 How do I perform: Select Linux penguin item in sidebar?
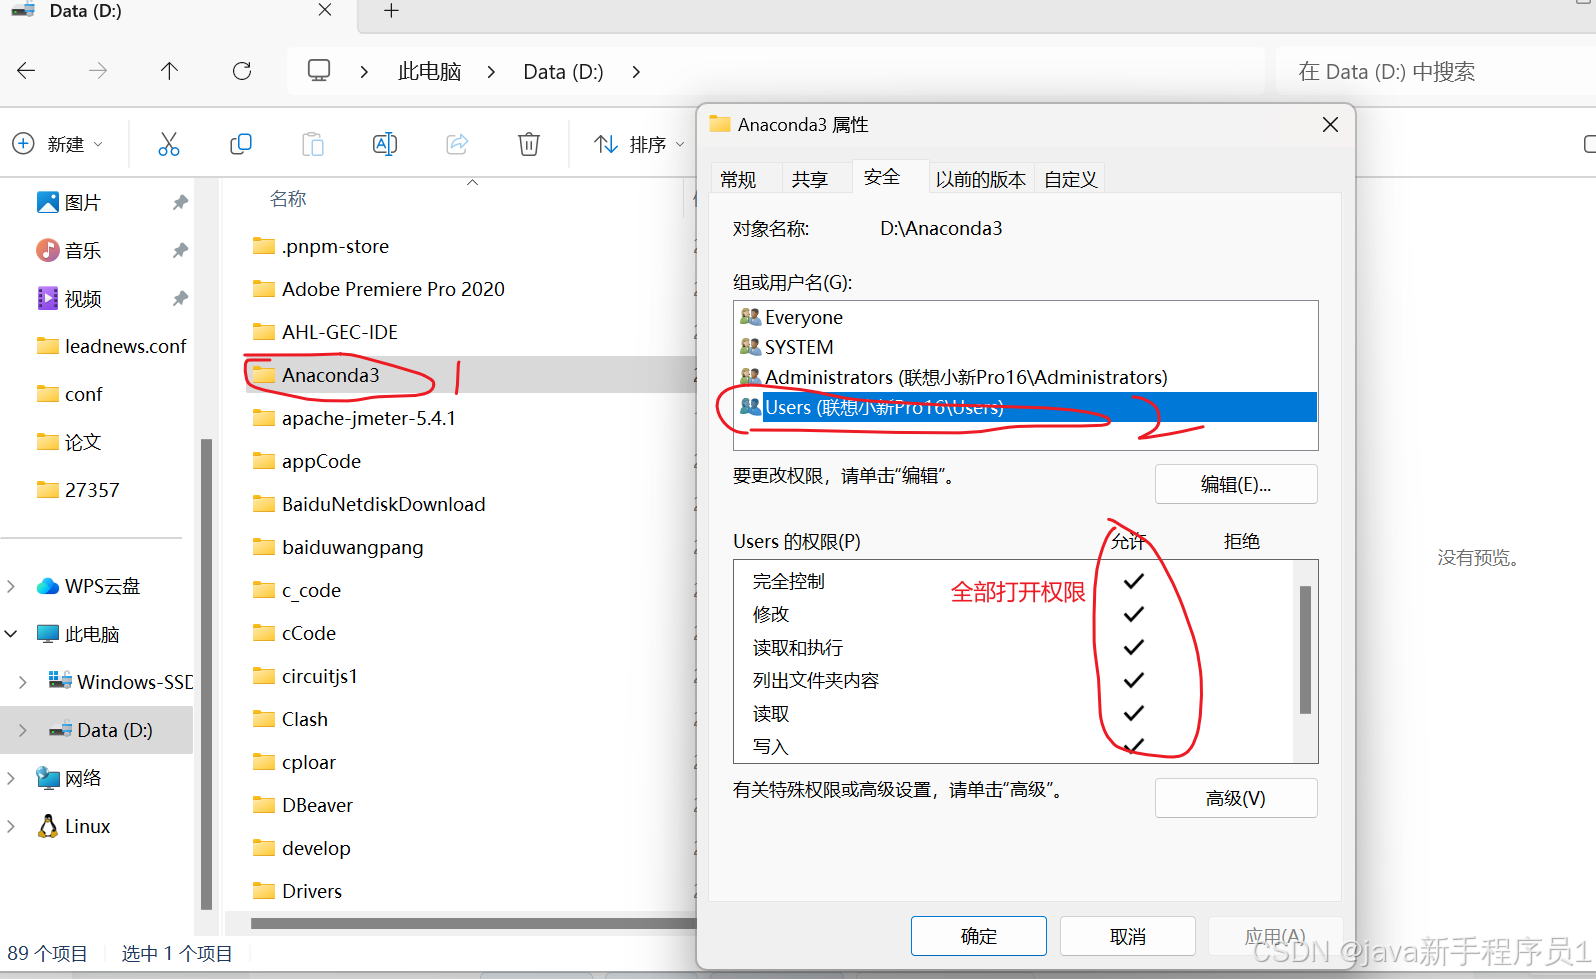74,827
